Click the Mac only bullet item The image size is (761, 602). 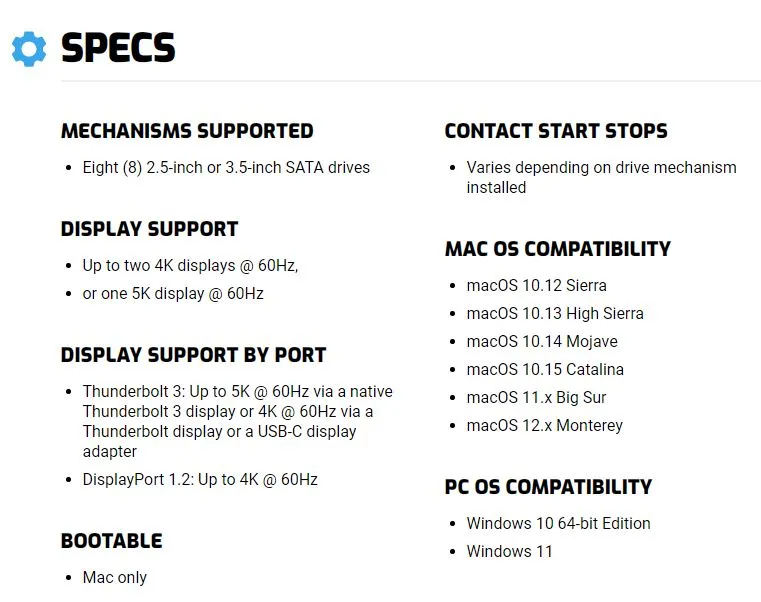115,577
